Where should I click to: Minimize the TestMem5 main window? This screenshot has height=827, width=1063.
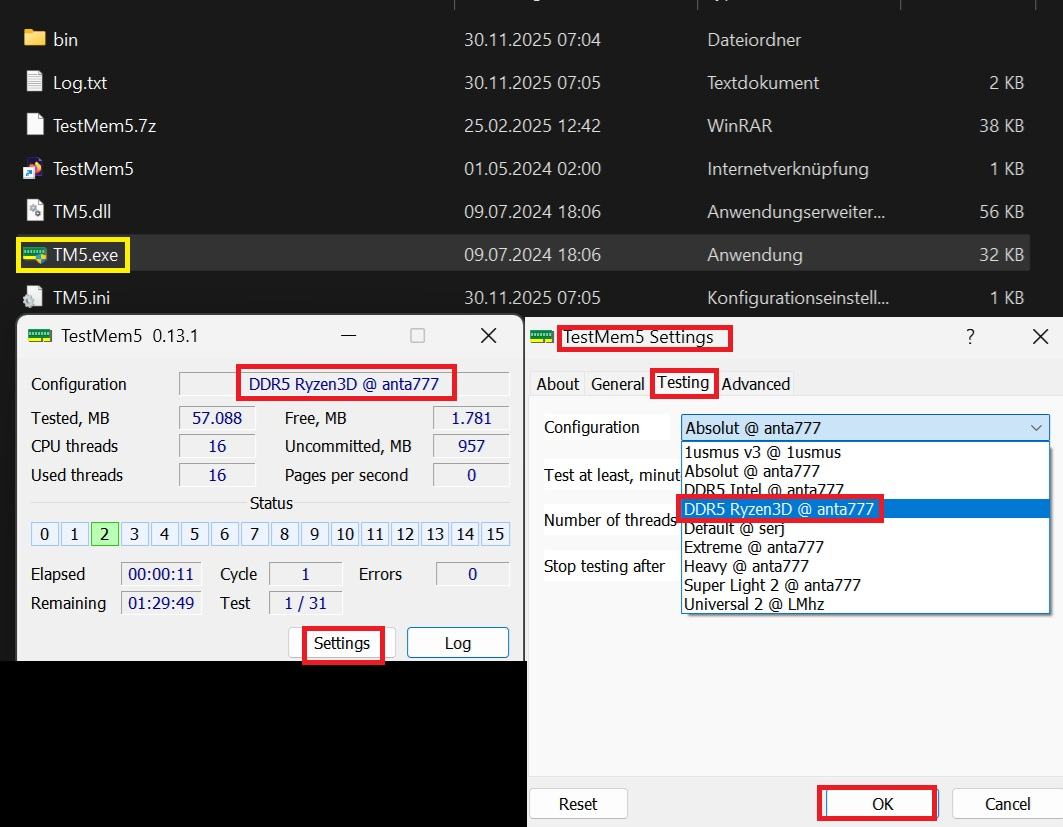tap(348, 336)
